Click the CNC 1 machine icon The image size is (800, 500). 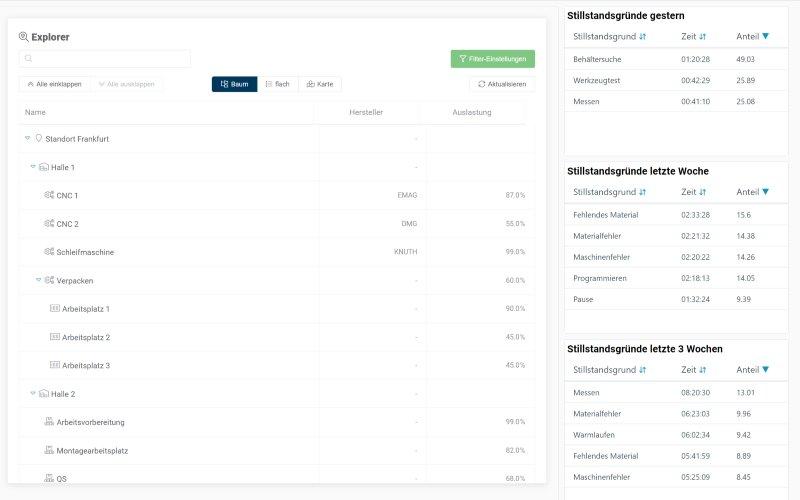49,195
